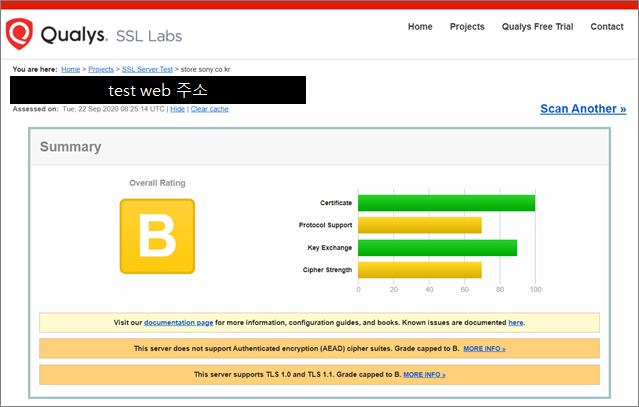Open MORE INFO for TLS 1.0 warning
This screenshot has width=639, height=407.
coord(424,375)
